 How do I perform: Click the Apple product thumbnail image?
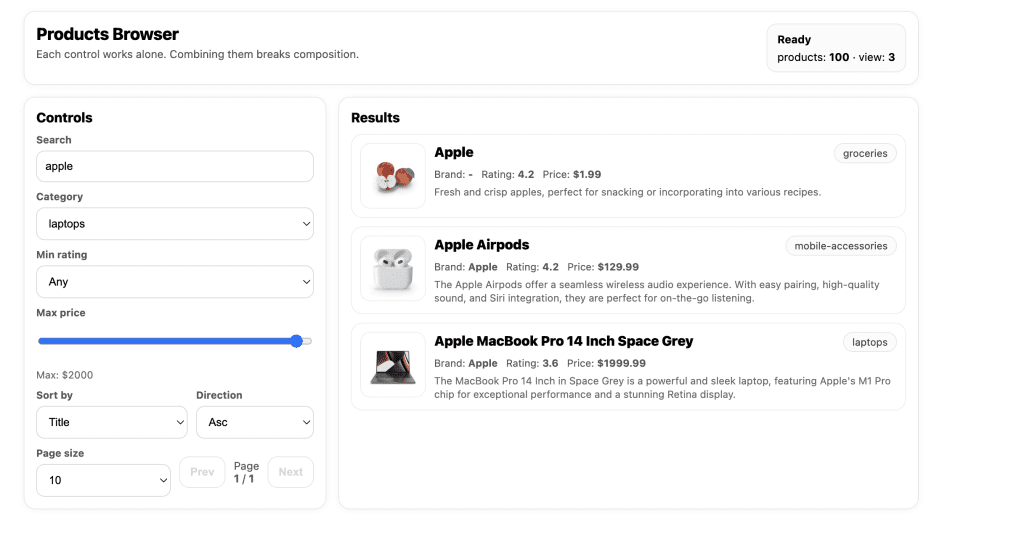393,176
